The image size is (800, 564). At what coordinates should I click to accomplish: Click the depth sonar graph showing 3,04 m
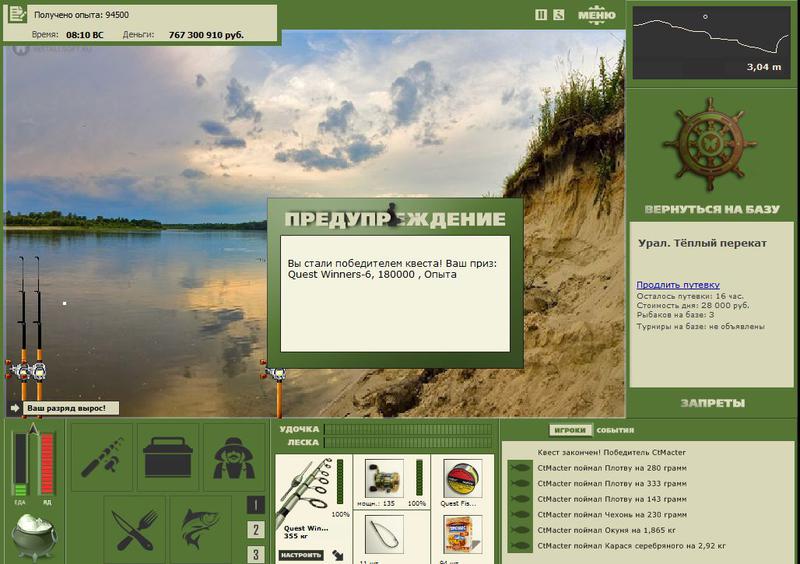coord(711,42)
